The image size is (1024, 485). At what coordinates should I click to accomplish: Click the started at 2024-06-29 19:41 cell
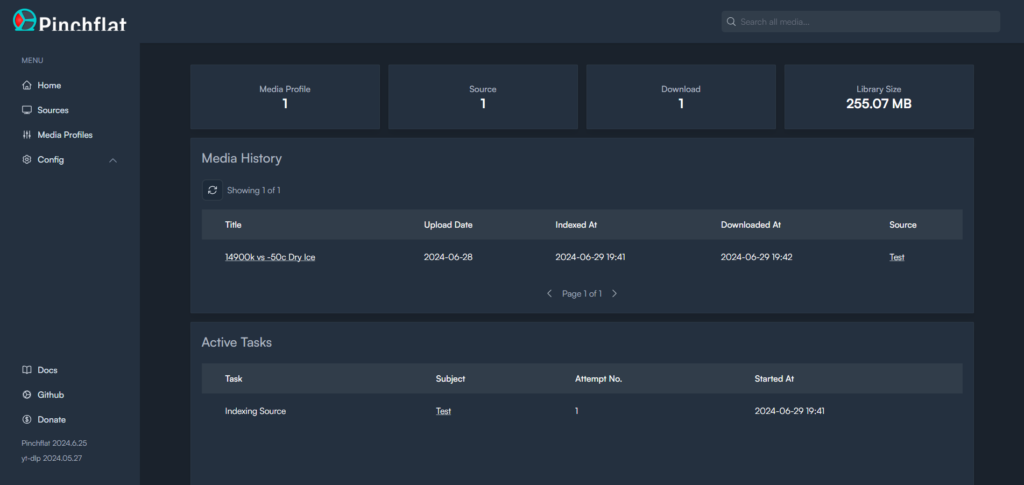point(790,411)
